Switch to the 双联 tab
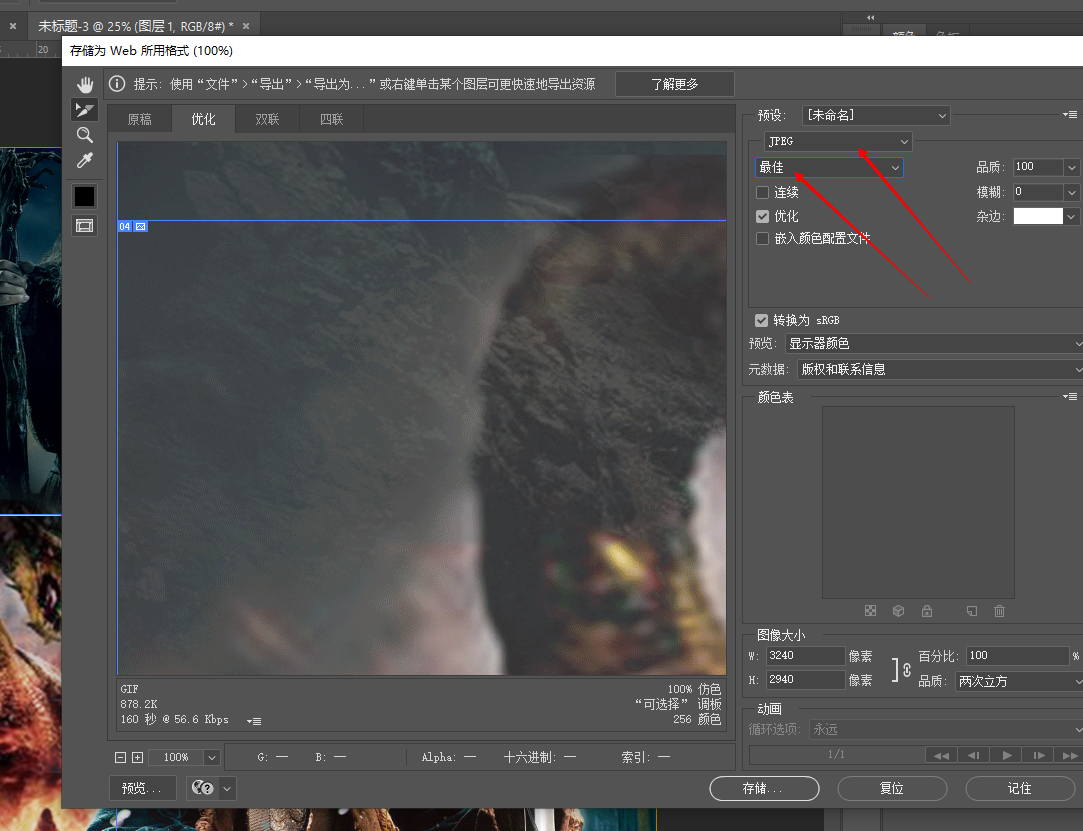1083x831 pixels. pyautogui.click(x=267, y=120)
